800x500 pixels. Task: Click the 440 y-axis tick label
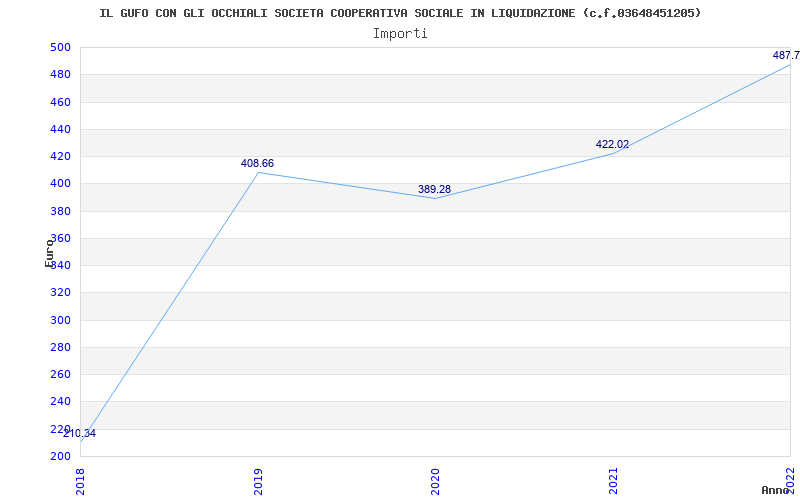pyautogui.click(x=60, y=129)
